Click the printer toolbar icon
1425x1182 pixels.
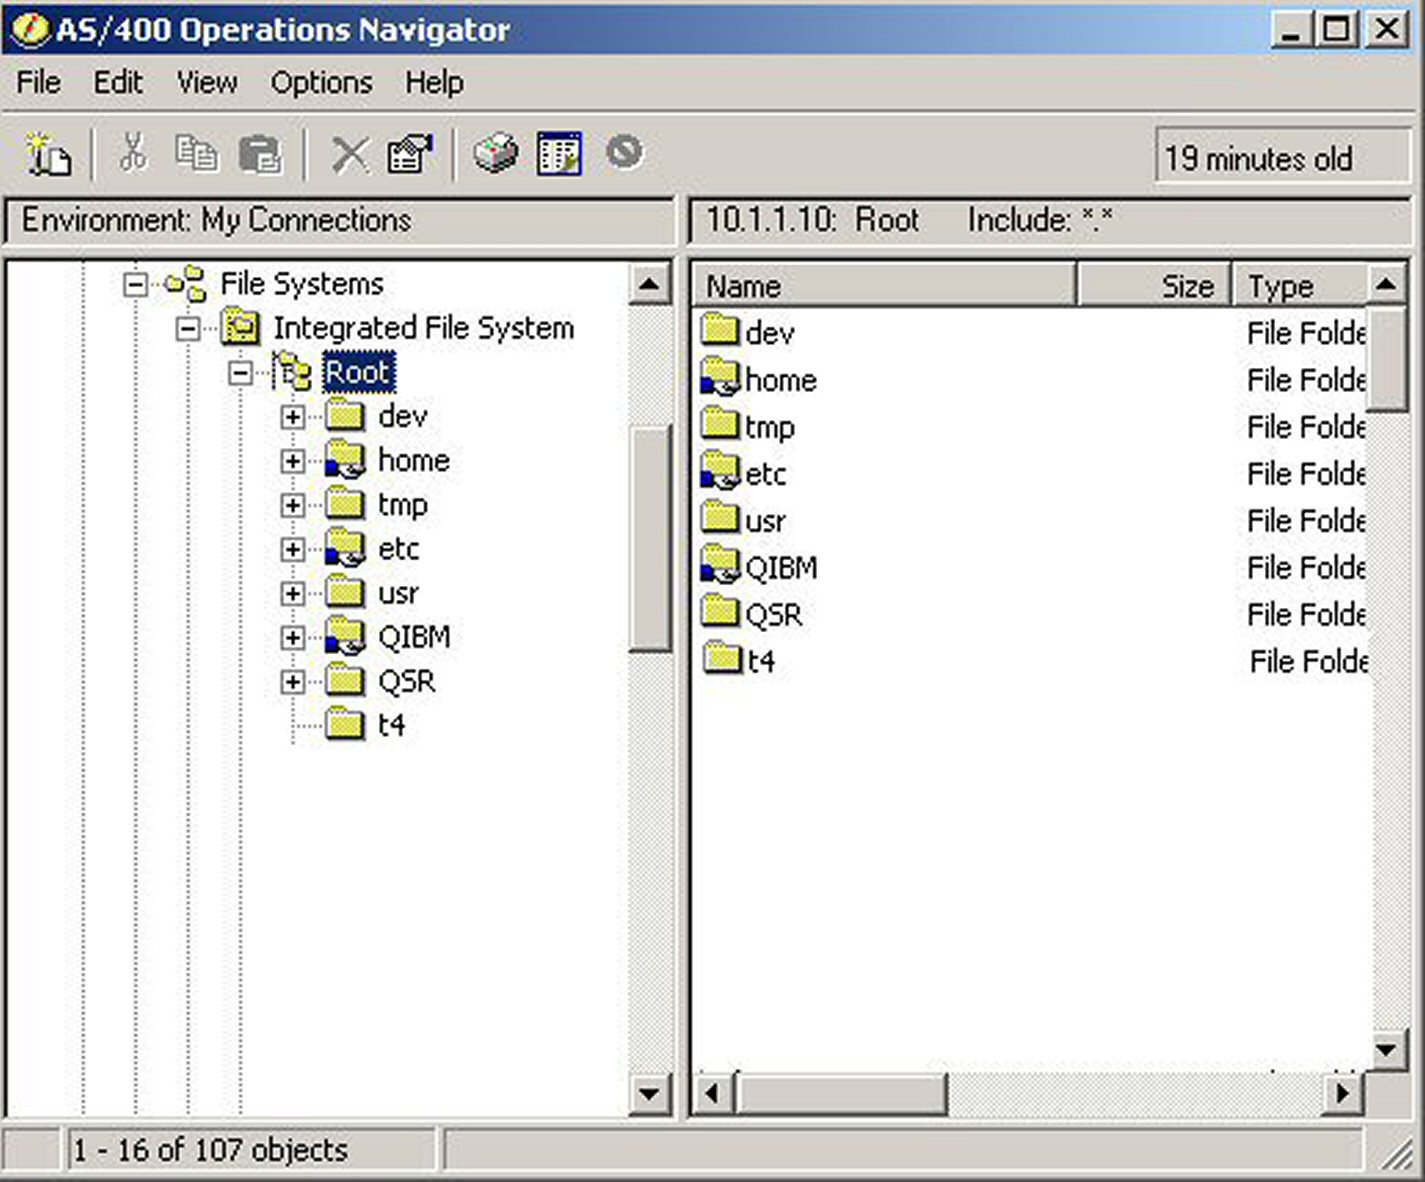[496, 154]
